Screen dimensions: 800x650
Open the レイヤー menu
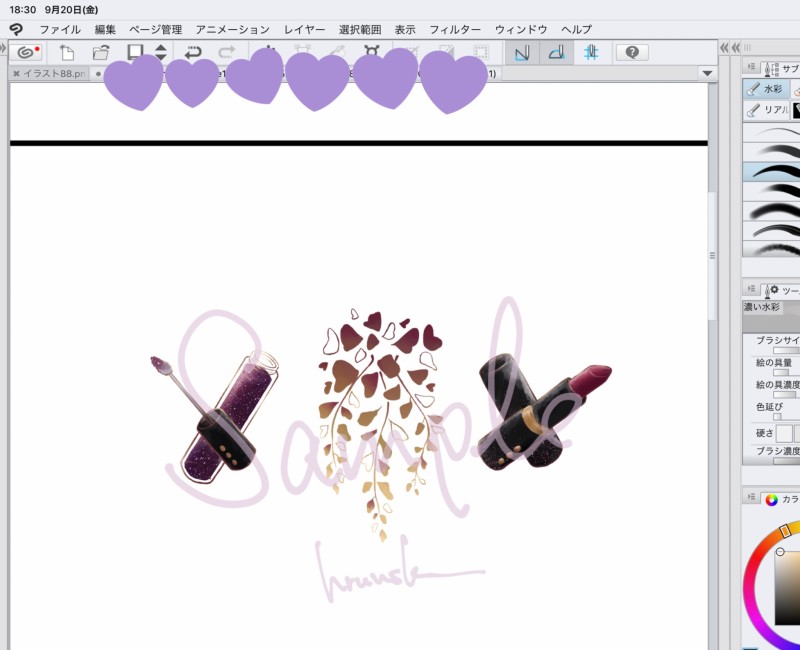coord(304,30)
